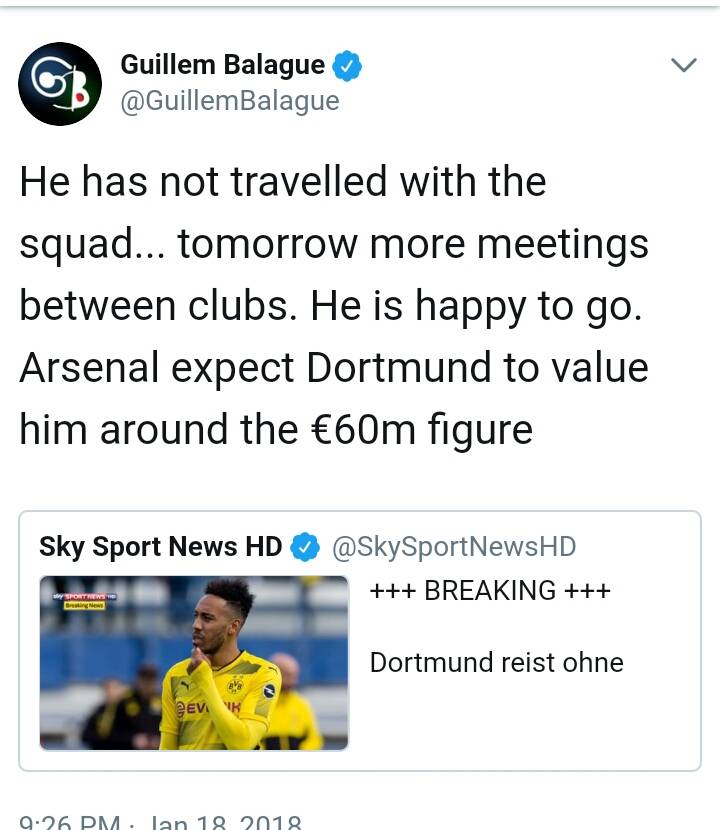Click the BVB crest on the jersey
This screenshot has width=720, height=830.
pyautogui.click(x=235, y=686)
